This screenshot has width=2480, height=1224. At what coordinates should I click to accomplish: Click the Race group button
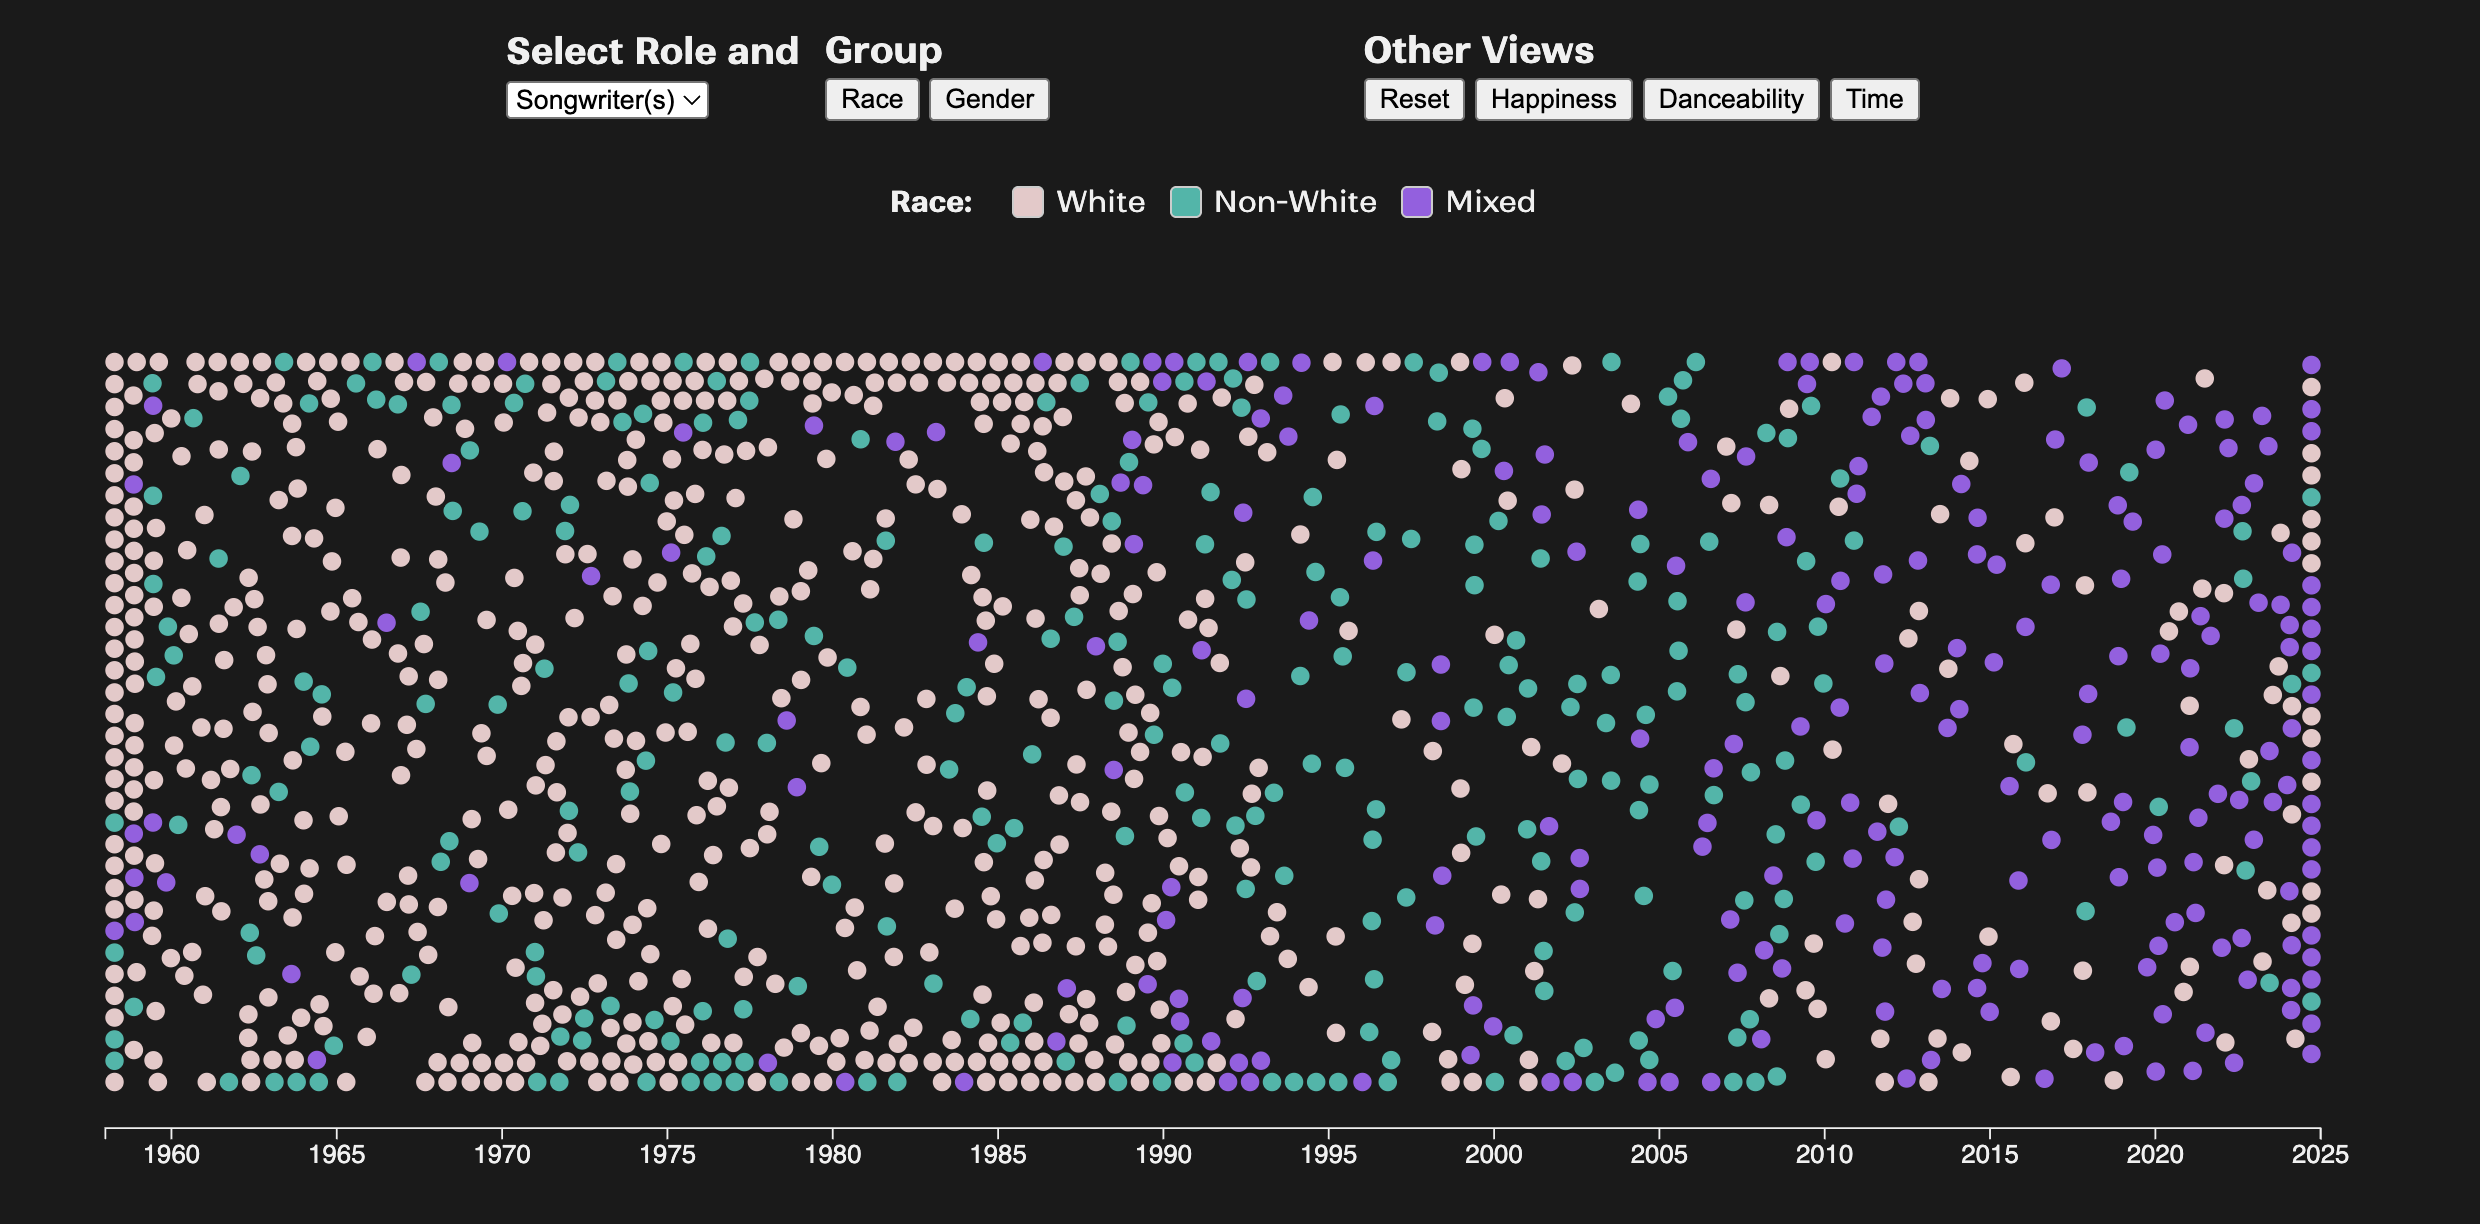871,99
